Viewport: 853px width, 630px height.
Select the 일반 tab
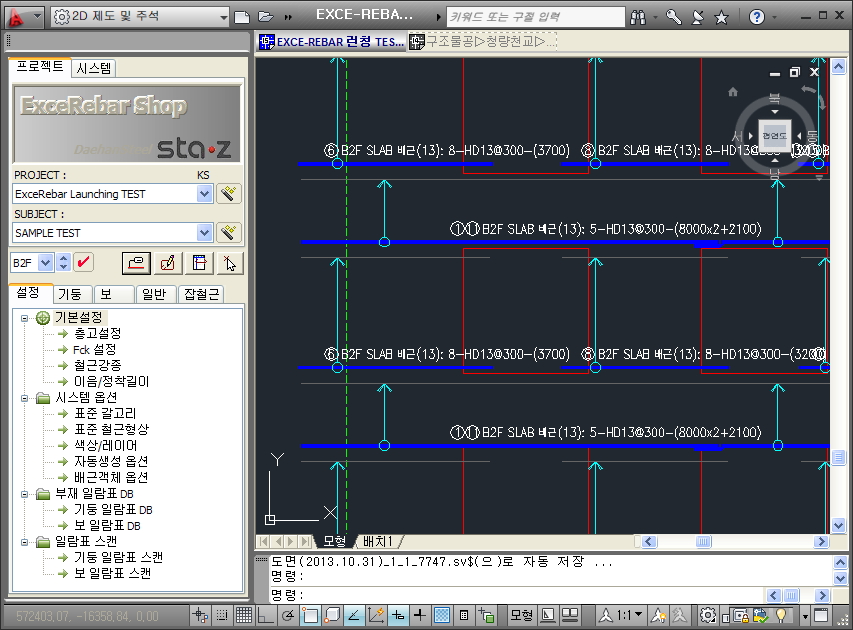coord(154,294)
